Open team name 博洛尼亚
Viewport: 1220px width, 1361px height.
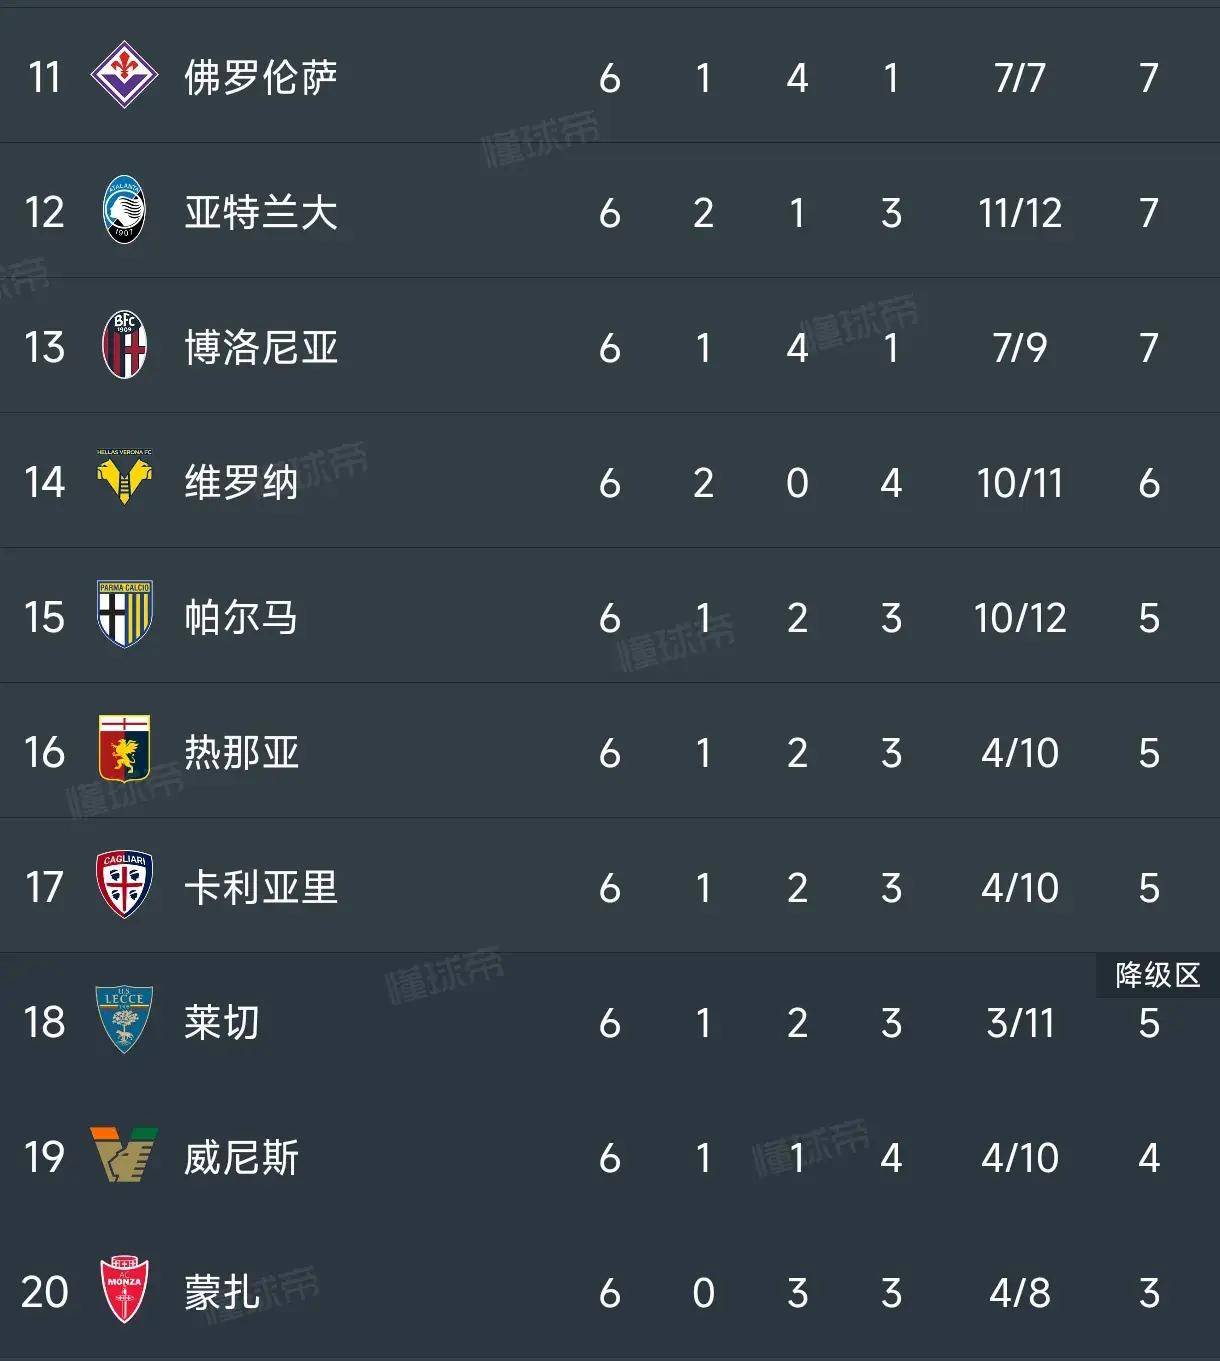(x=261, y=347)
